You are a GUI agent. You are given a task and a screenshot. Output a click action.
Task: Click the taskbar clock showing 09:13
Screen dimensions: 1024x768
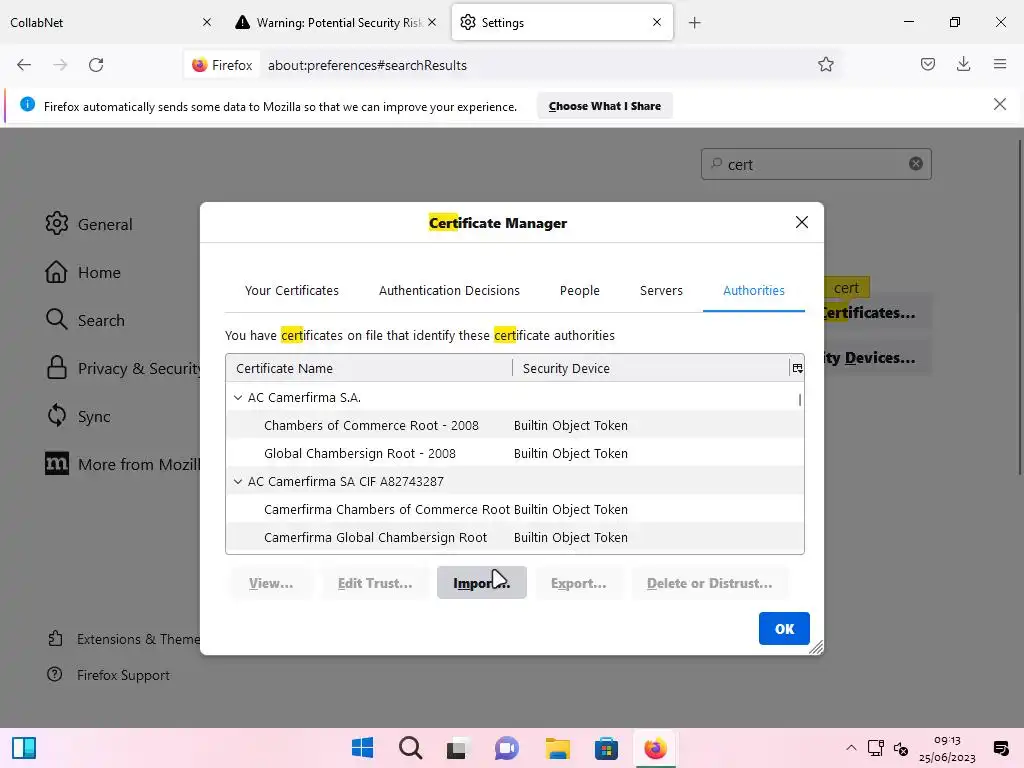pos(947,748)
